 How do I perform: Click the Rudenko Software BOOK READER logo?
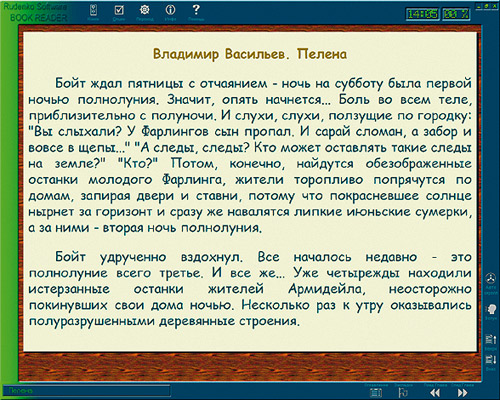click(x=35, y=12)
